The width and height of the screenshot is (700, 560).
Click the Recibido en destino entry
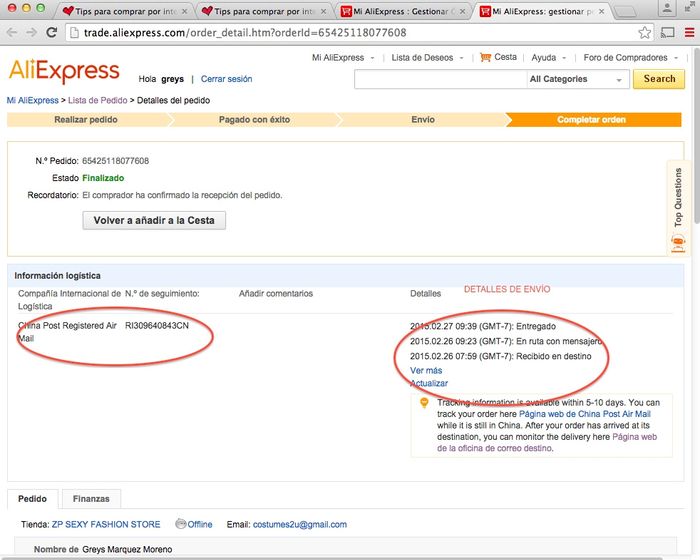pyautogui.click(x=501, y=356)
